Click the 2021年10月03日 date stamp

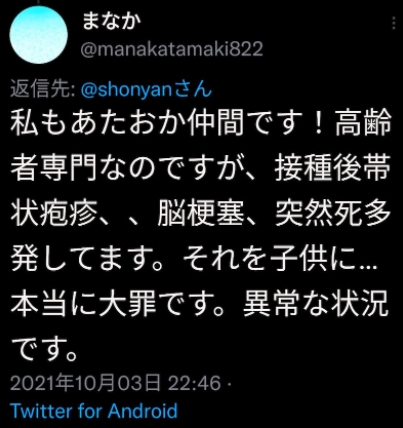(x=85, y=383)
